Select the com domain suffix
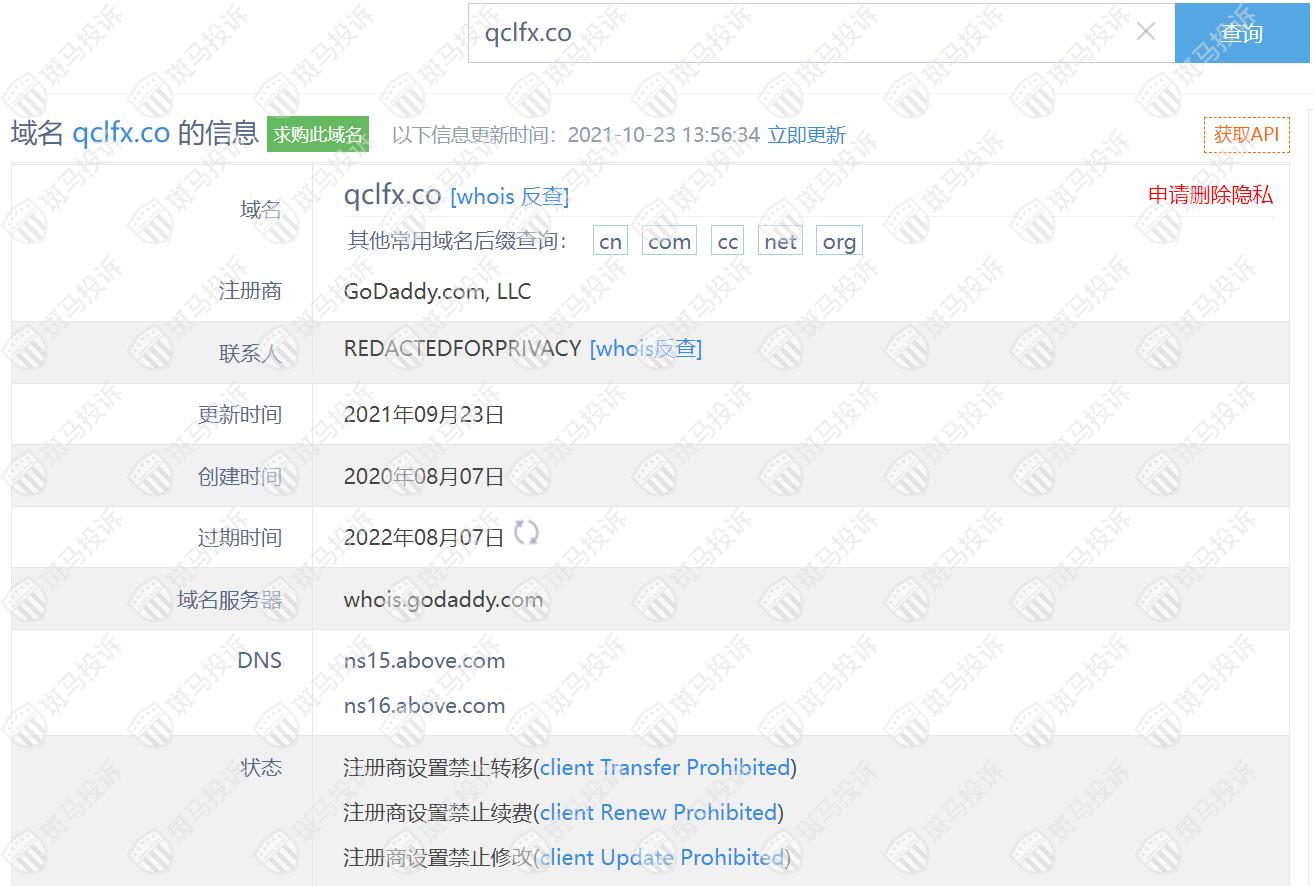 click(x=669, y=242)
